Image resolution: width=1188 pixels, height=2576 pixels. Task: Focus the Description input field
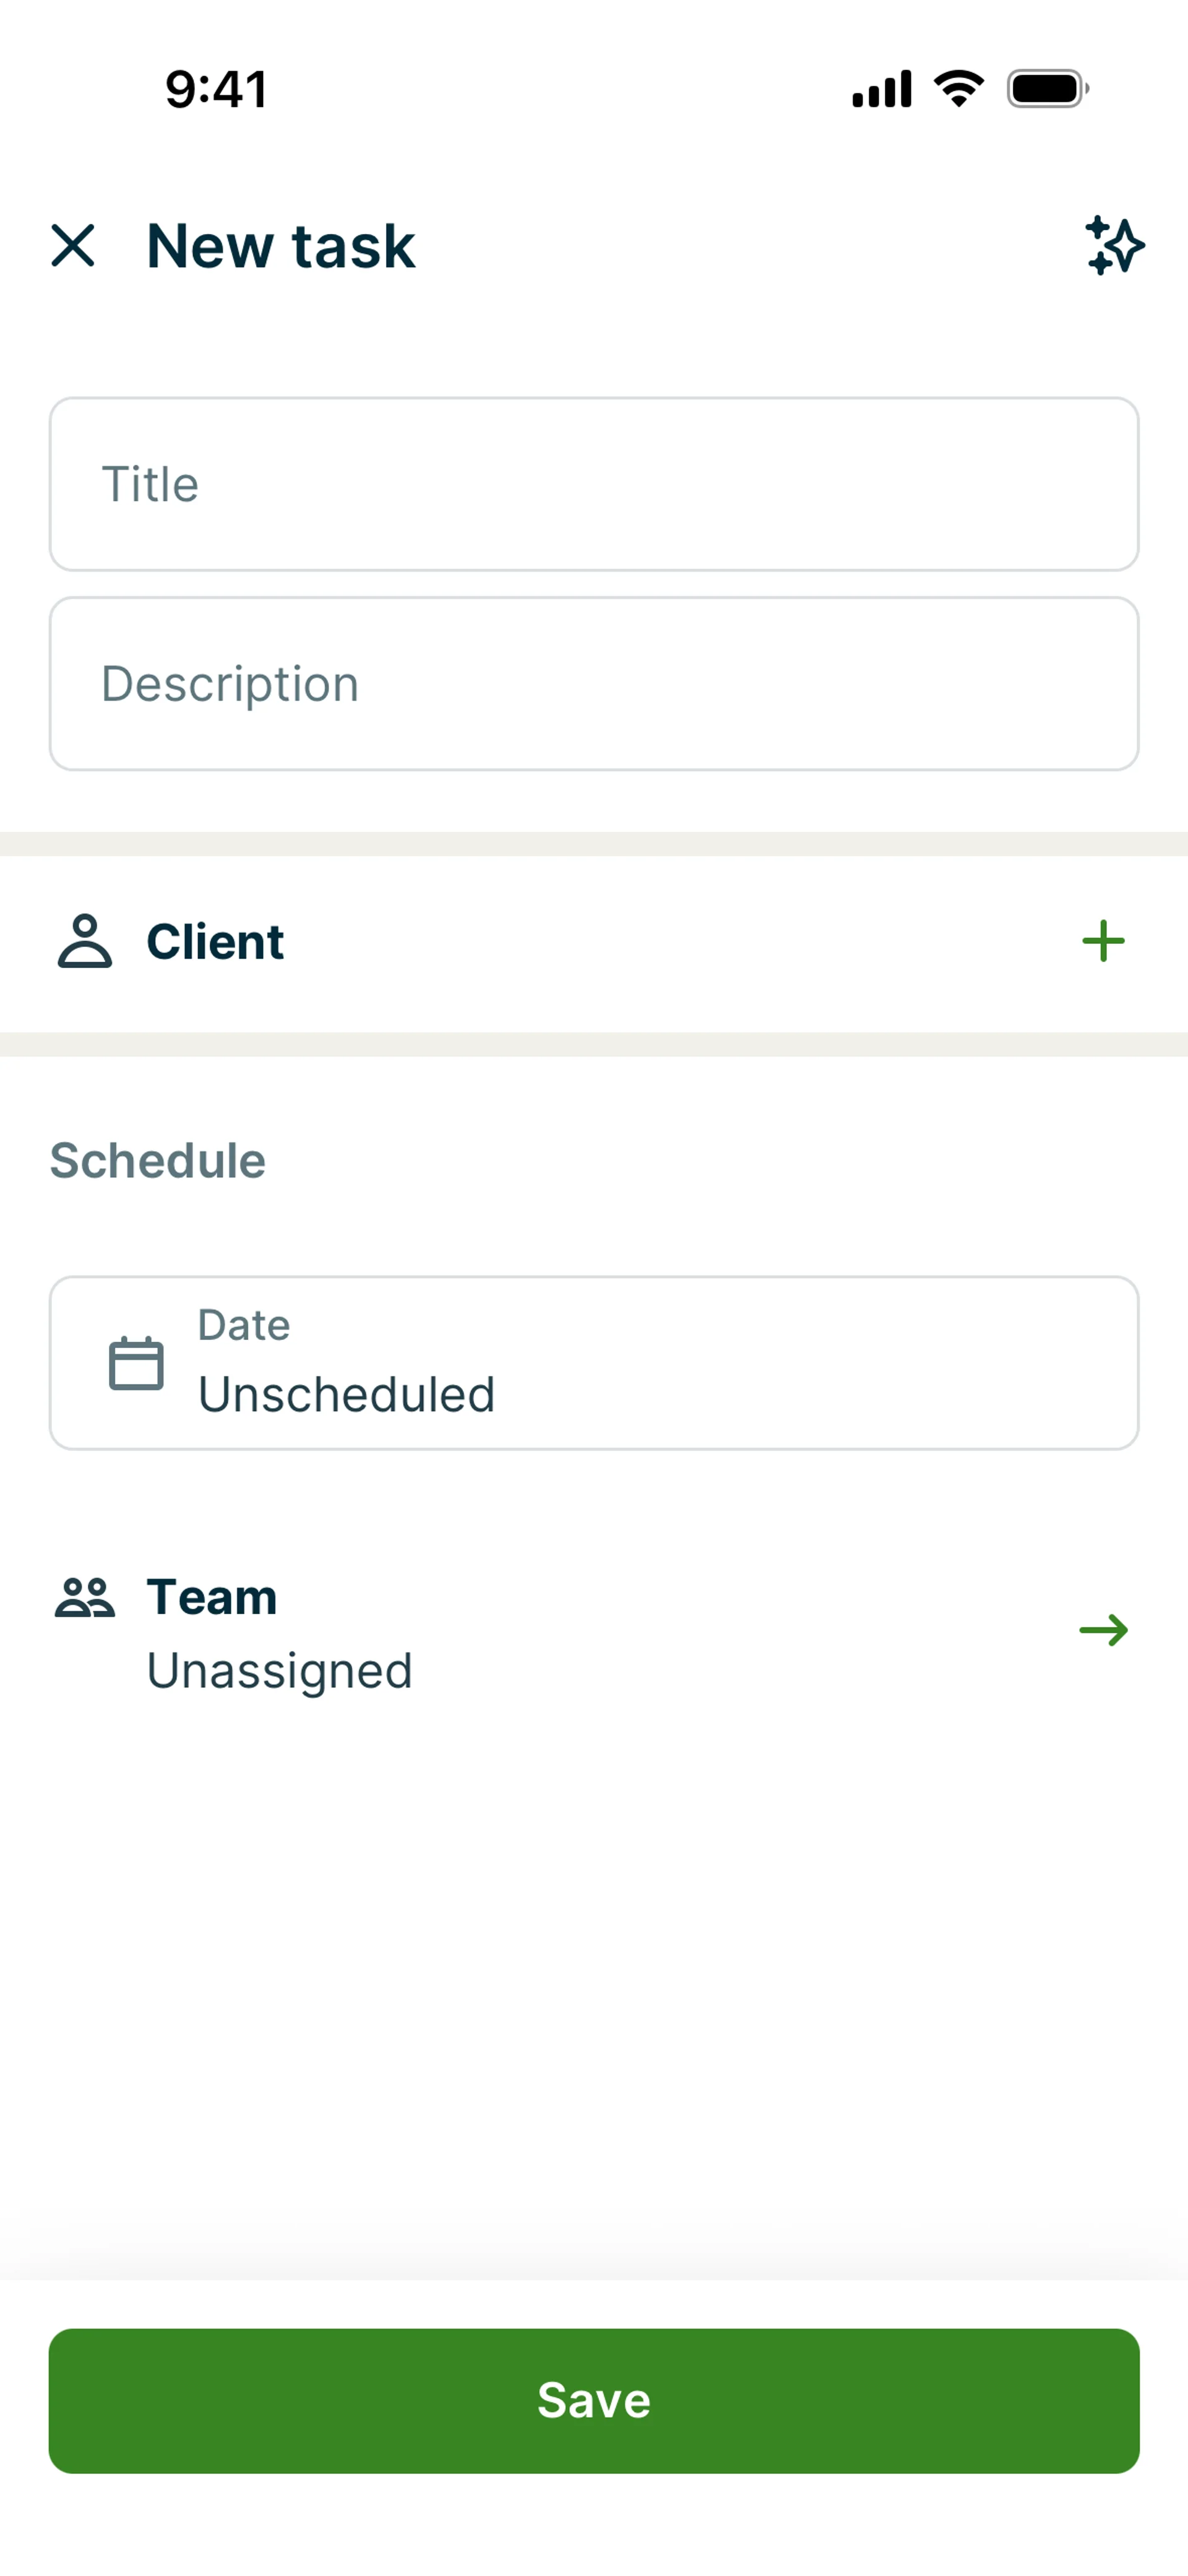click(594, 684)
